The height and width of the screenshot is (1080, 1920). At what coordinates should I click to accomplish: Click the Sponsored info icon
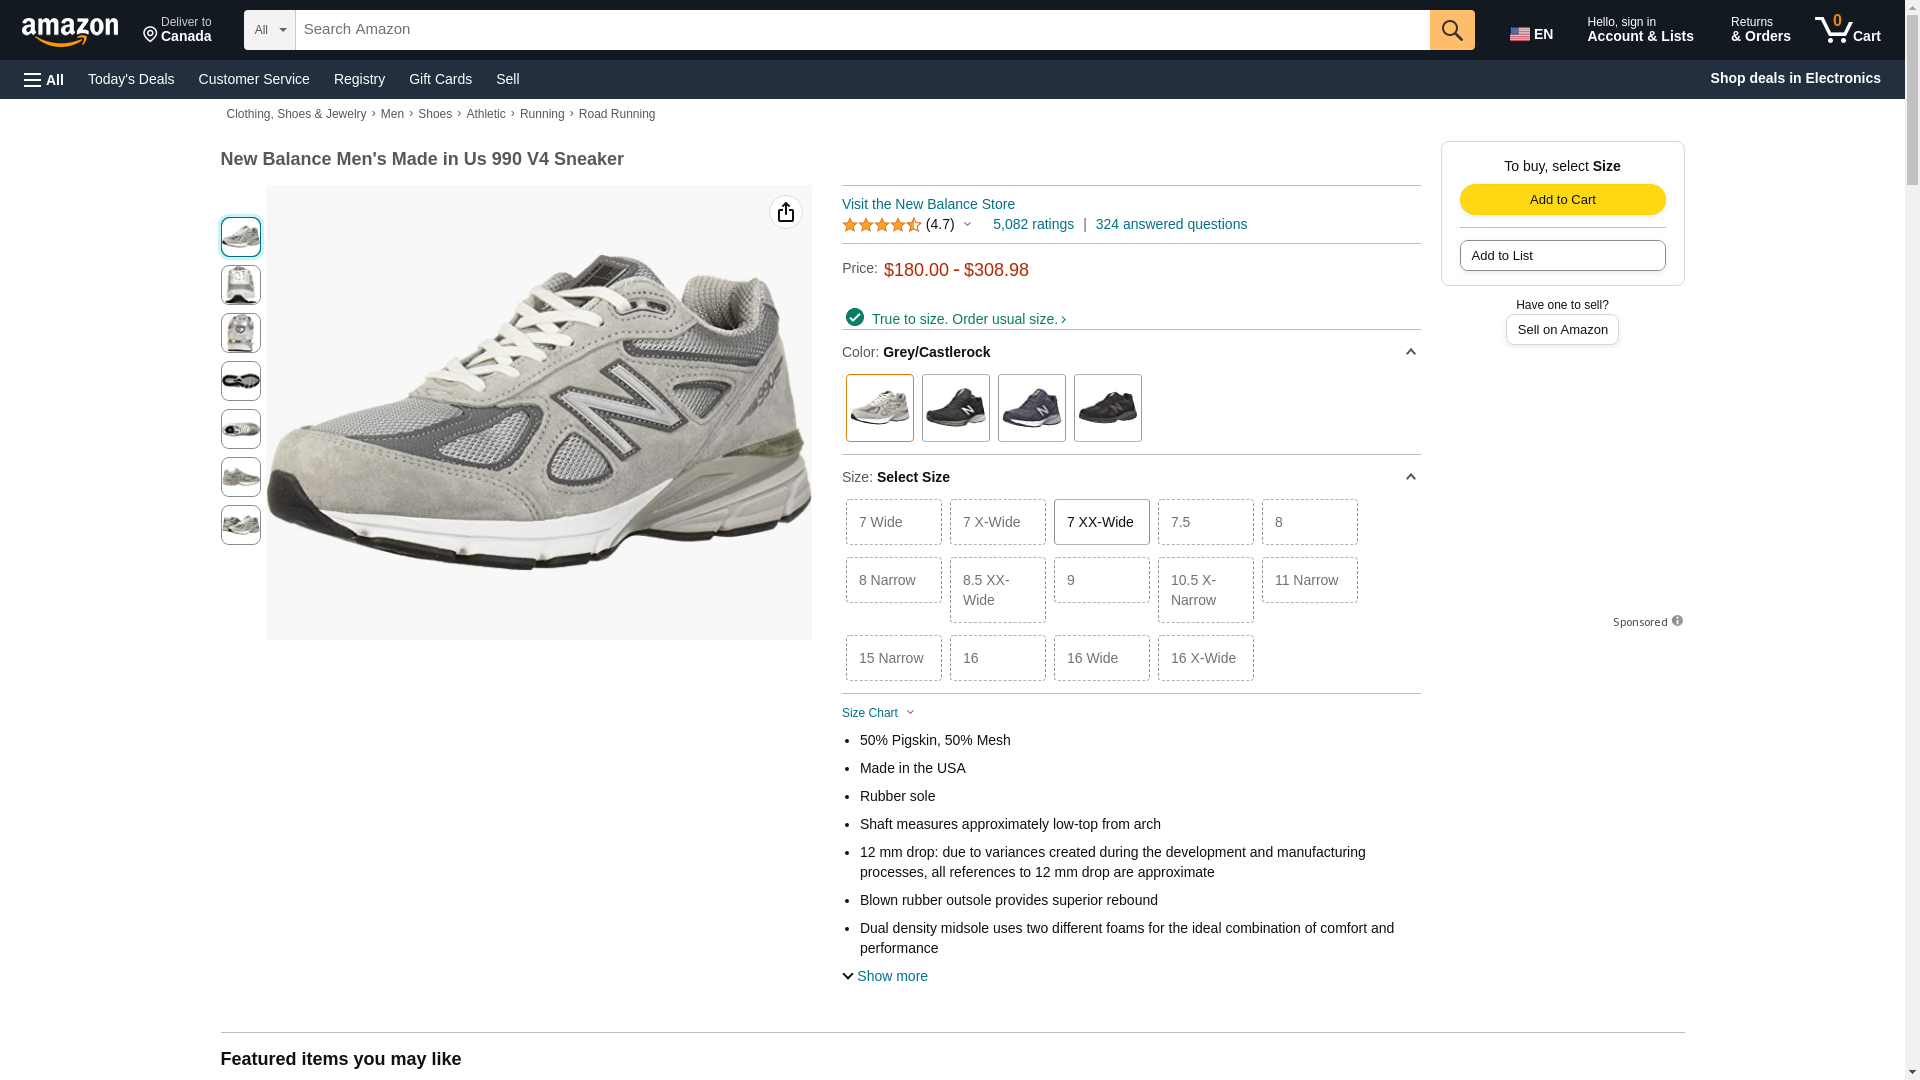point(1677,621)
